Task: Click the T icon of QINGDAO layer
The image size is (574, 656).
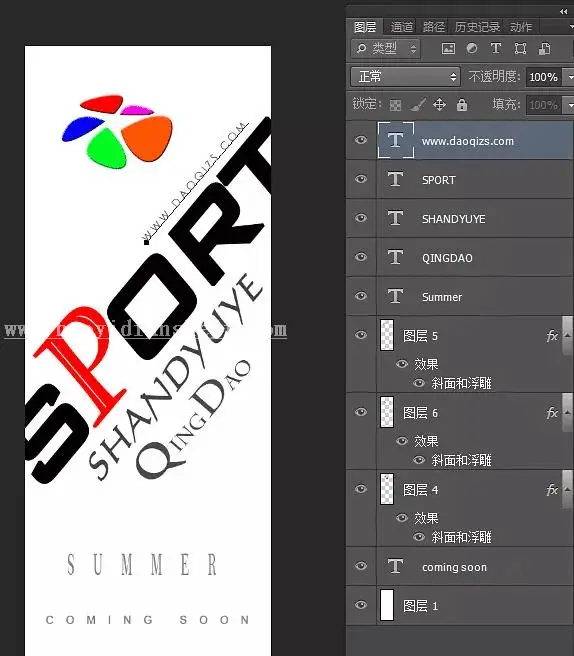Action: [x=395, y=257]
